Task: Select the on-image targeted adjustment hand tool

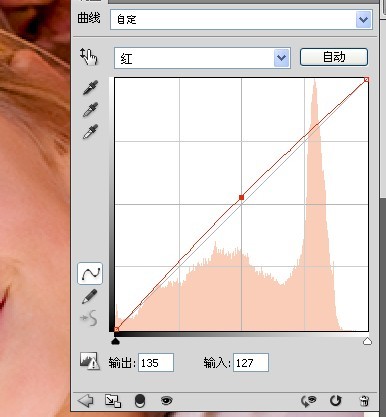Action: (x=89, y=56)
